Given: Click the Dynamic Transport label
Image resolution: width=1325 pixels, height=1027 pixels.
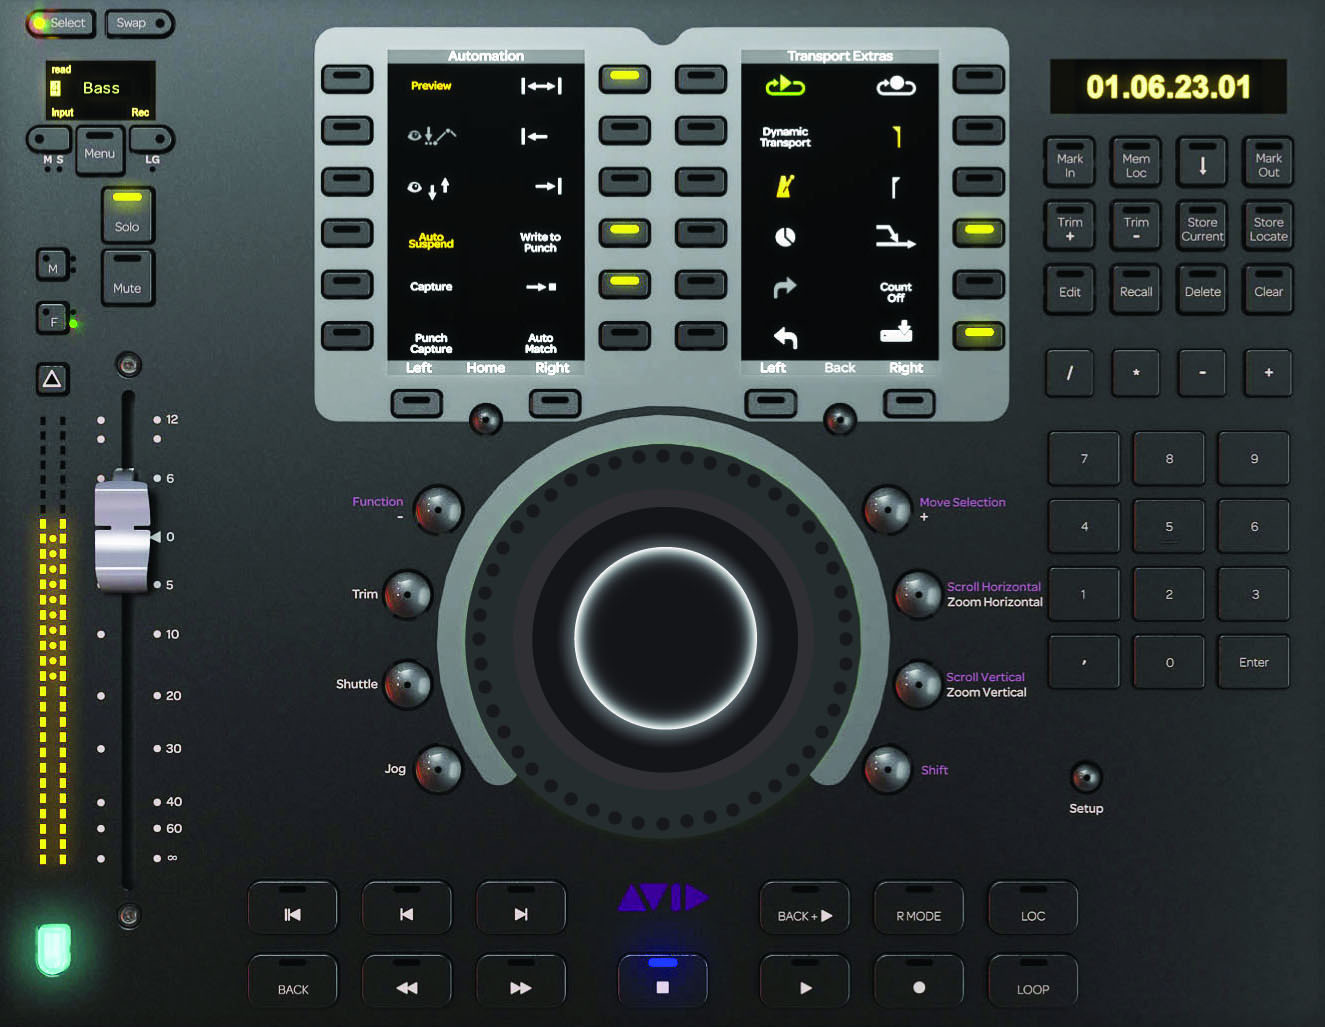Looking at the screenshot, I should point(785,137).
